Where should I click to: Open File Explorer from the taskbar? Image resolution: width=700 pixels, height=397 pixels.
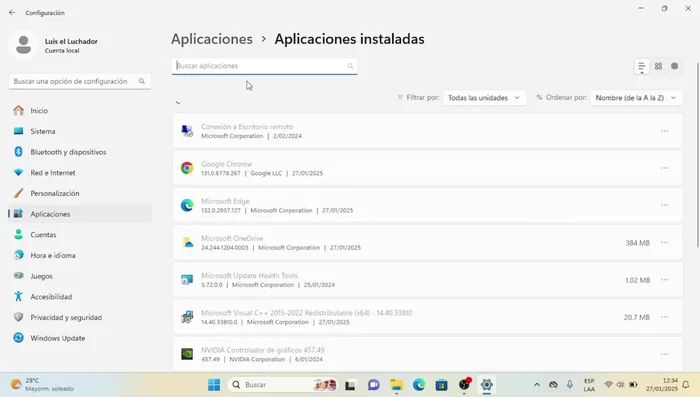pos(396,384)
